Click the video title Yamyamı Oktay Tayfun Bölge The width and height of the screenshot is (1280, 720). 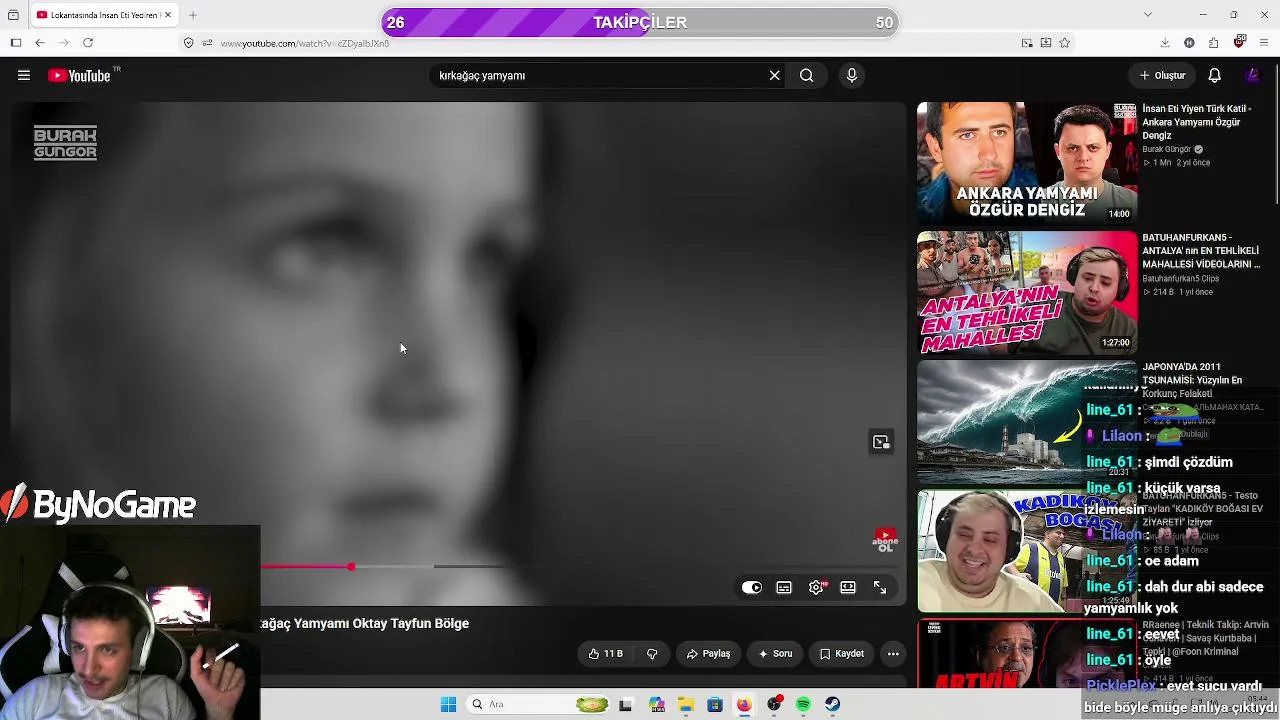click(x=365, y=623)
